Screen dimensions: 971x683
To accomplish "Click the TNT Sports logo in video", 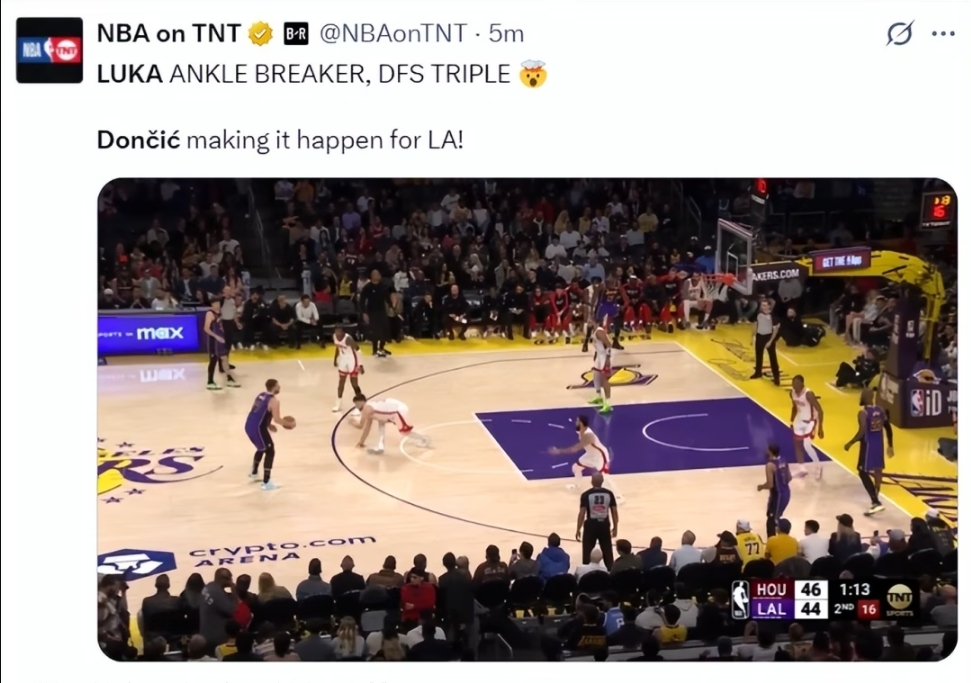I will (899, 599).
